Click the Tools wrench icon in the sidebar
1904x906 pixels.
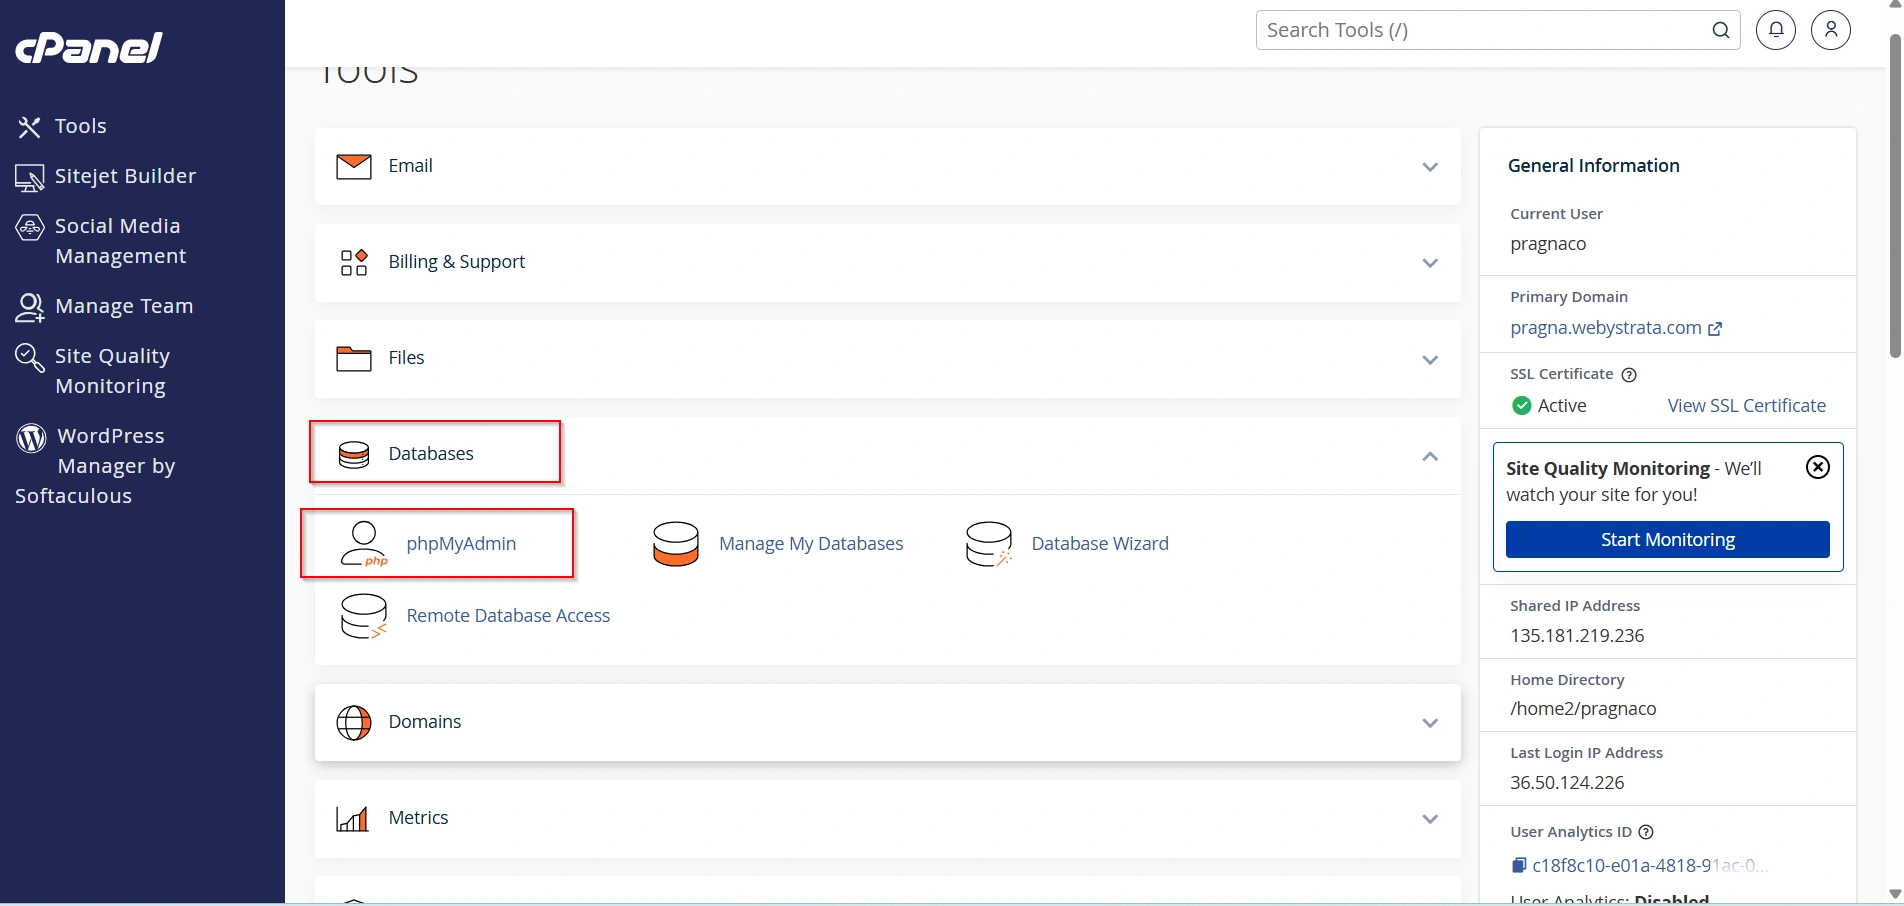click(x=29, y=127)
